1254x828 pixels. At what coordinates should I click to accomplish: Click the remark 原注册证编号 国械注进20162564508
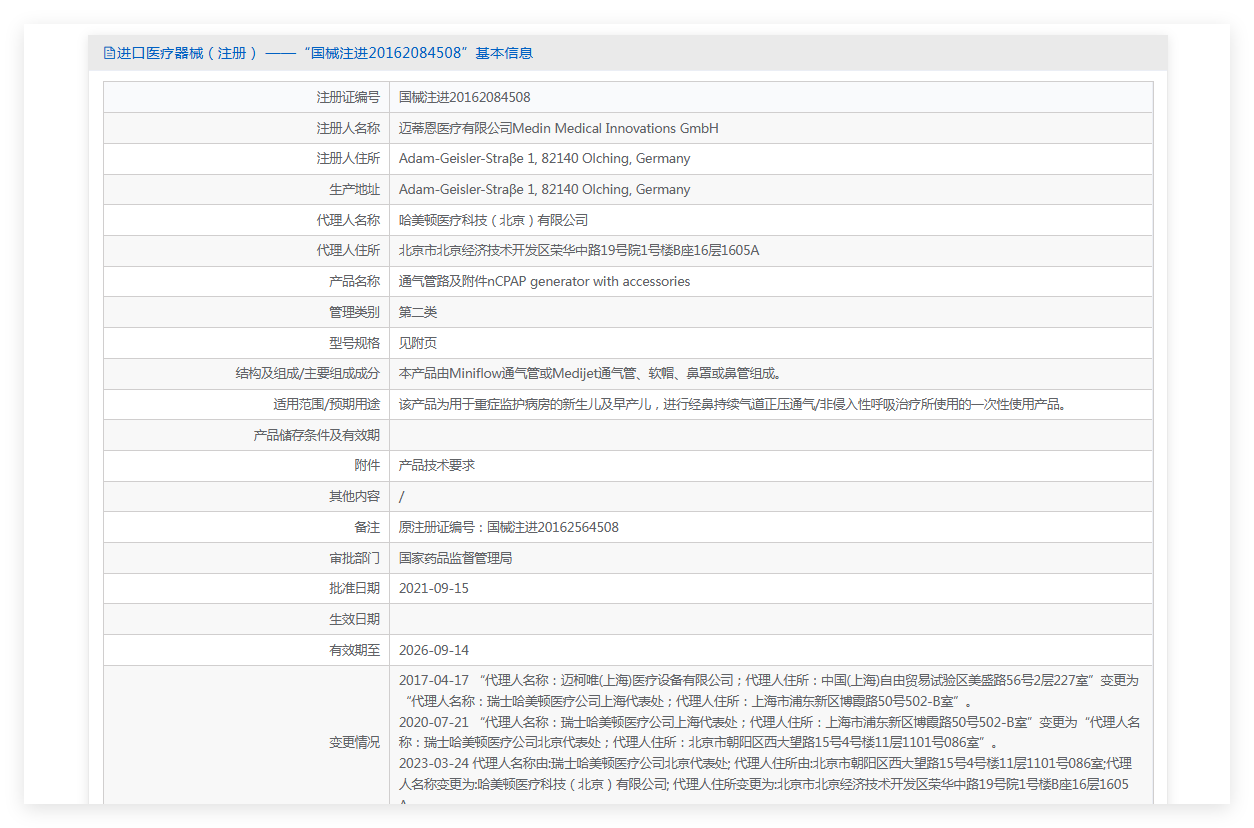[509, 527]
